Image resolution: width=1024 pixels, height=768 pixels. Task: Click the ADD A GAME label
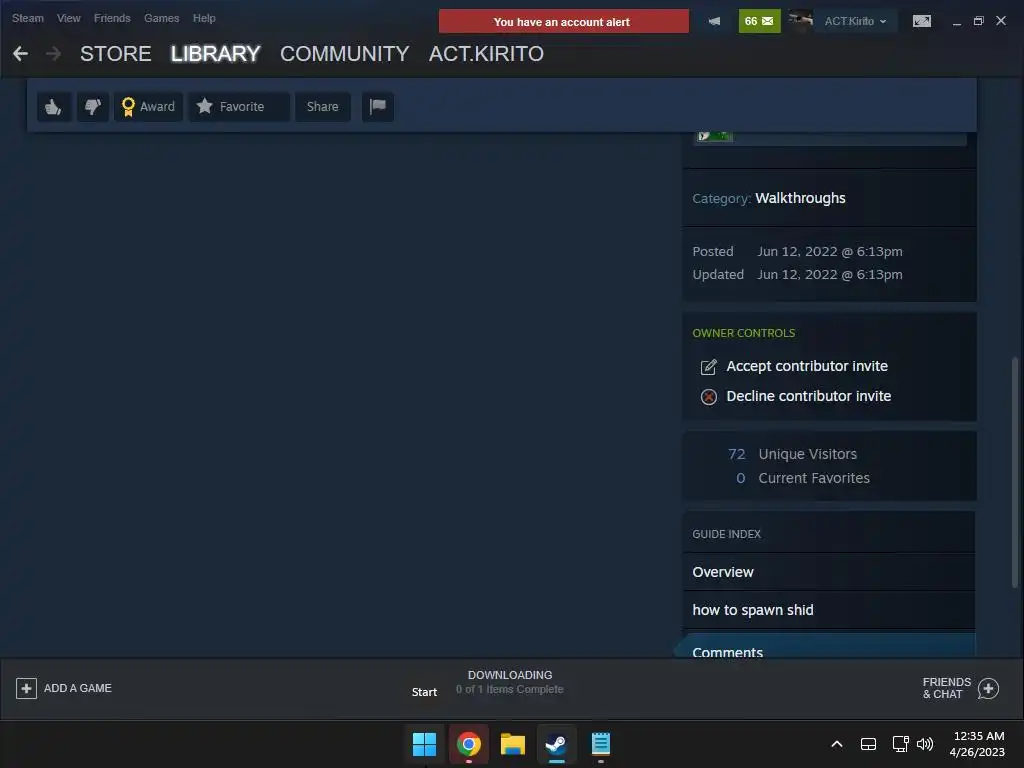click(78, 688)
